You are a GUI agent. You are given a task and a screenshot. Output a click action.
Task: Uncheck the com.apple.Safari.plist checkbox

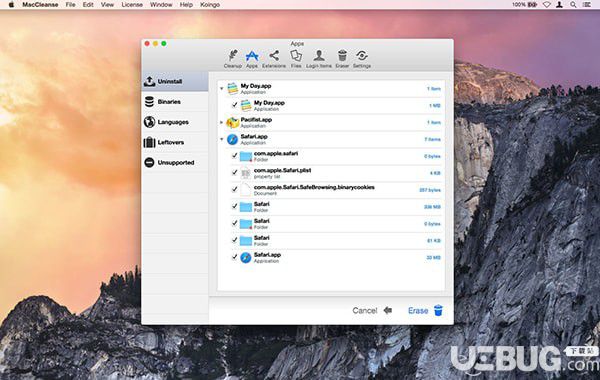click(234, 173)
